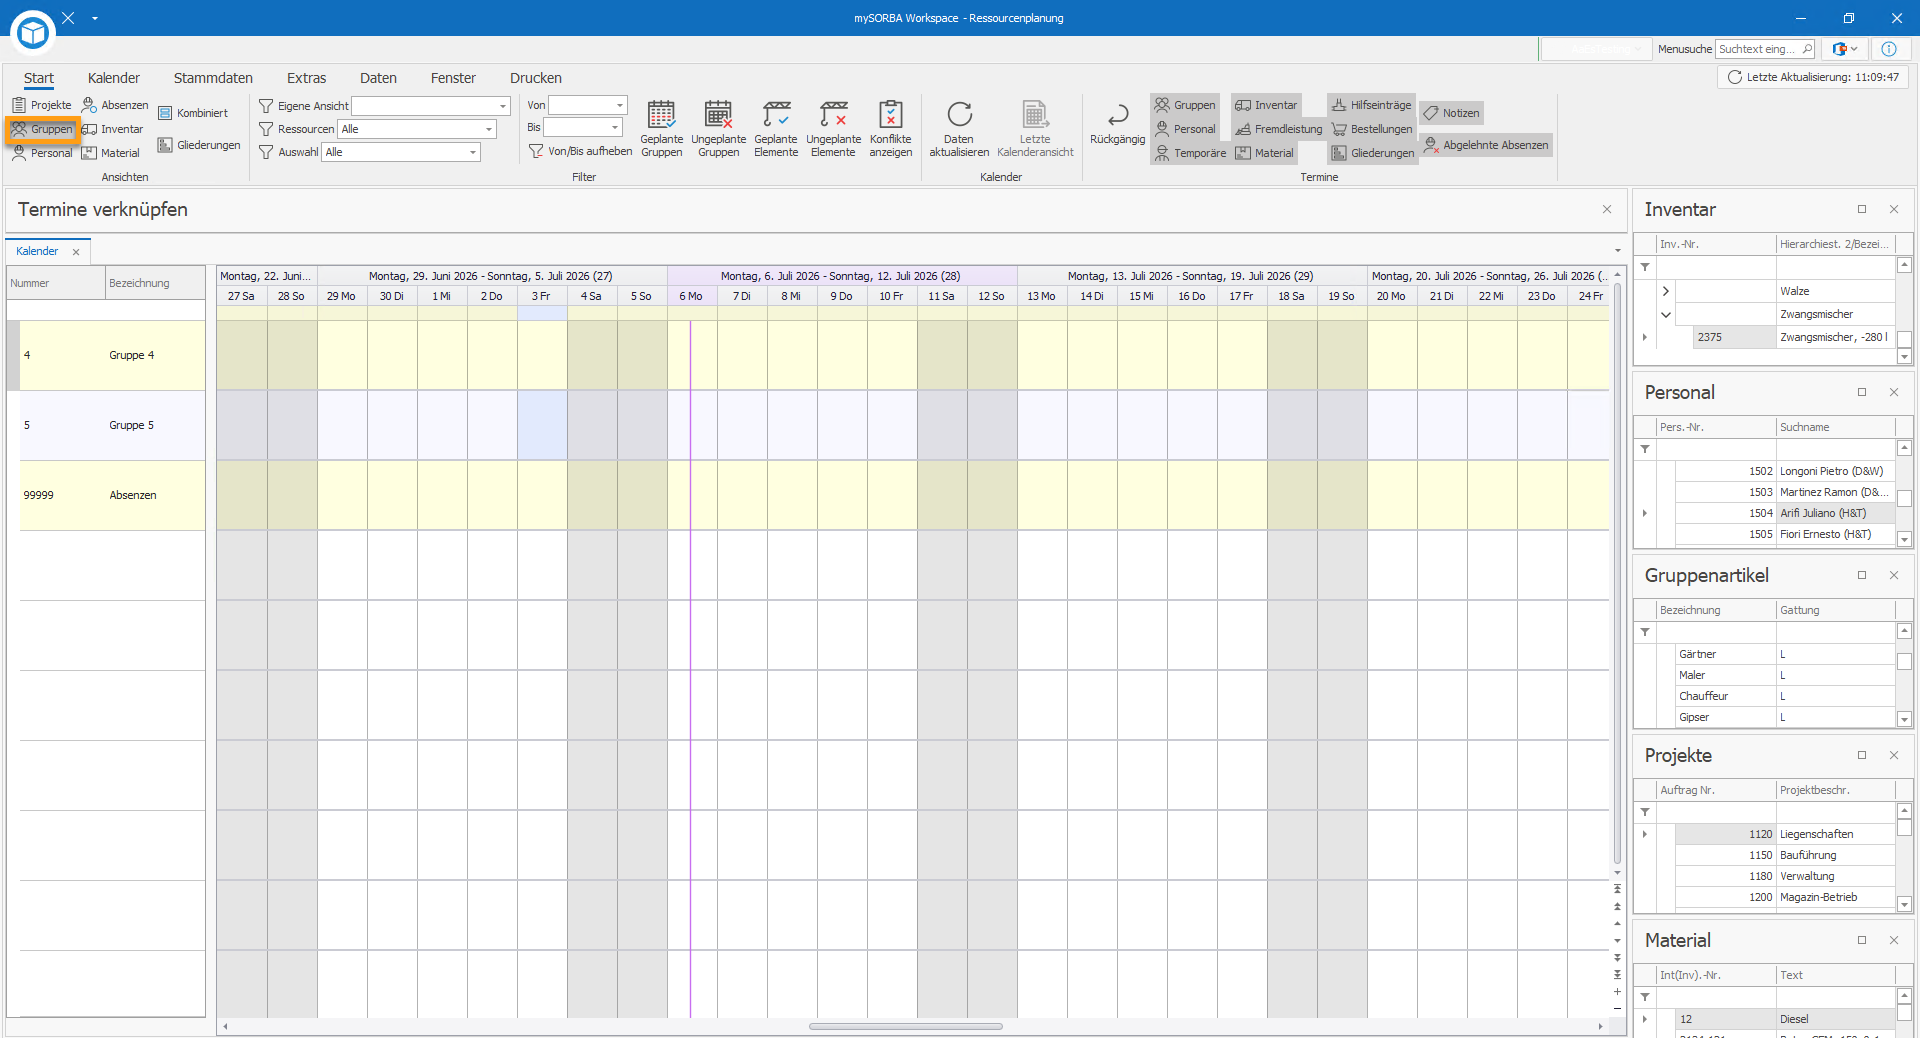The image size is (1920, 1038).
Task: Open the Daten ribbon tab
Action: (x=378, y=78)
